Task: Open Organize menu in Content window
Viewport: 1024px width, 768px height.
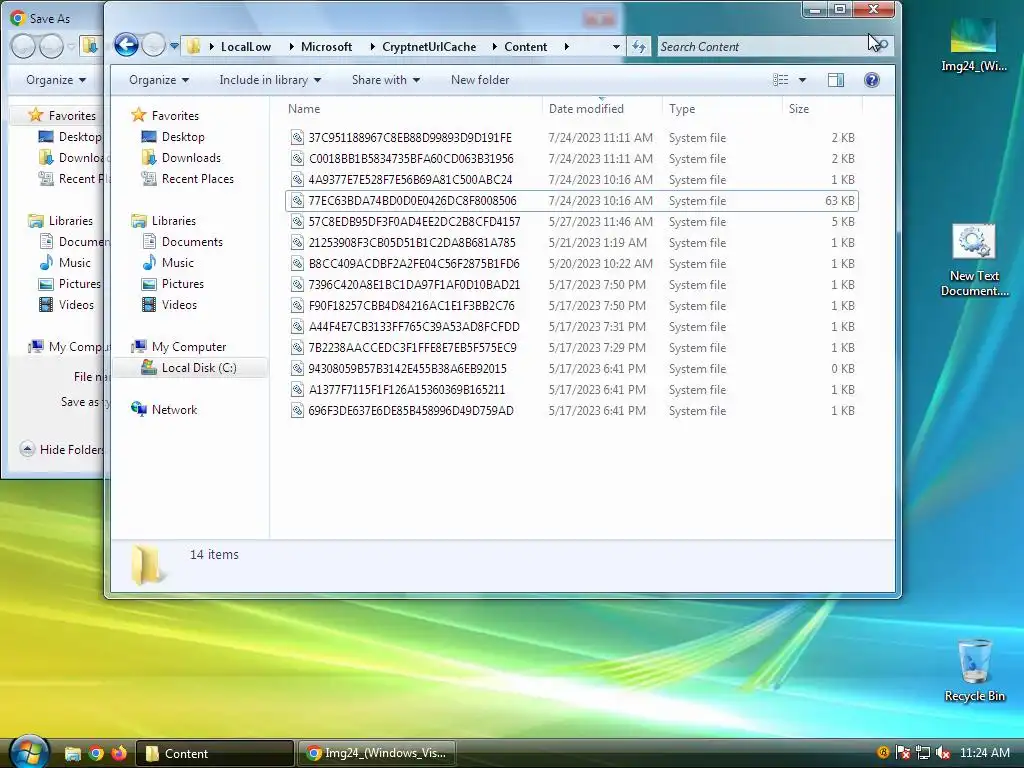Action: click(x=159, y=80)
